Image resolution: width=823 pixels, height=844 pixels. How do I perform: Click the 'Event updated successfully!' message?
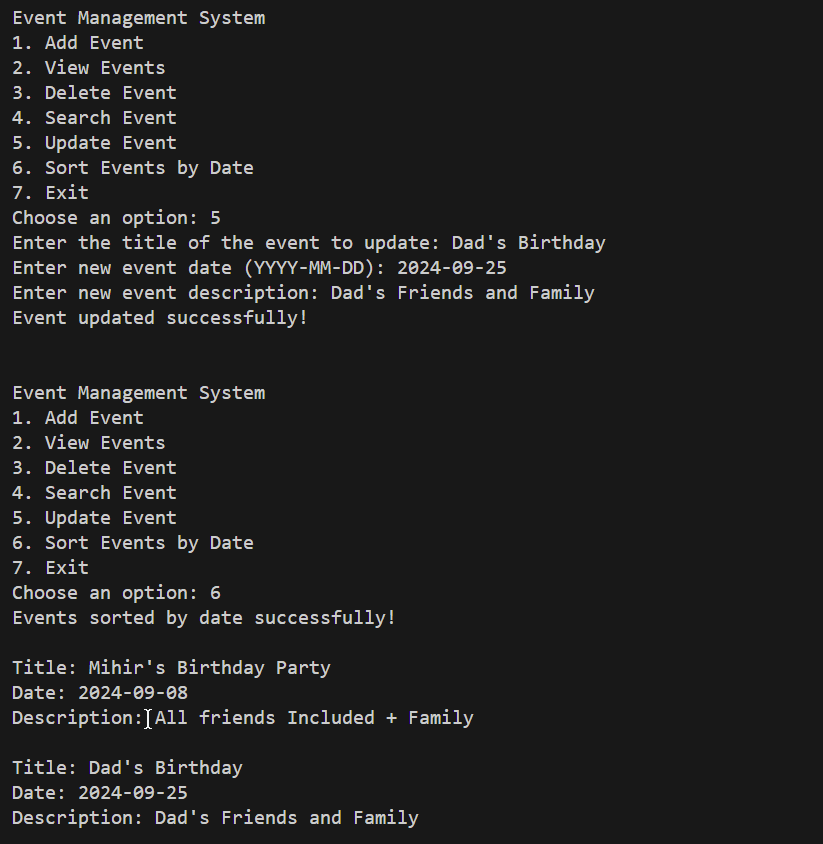point(159,318)
